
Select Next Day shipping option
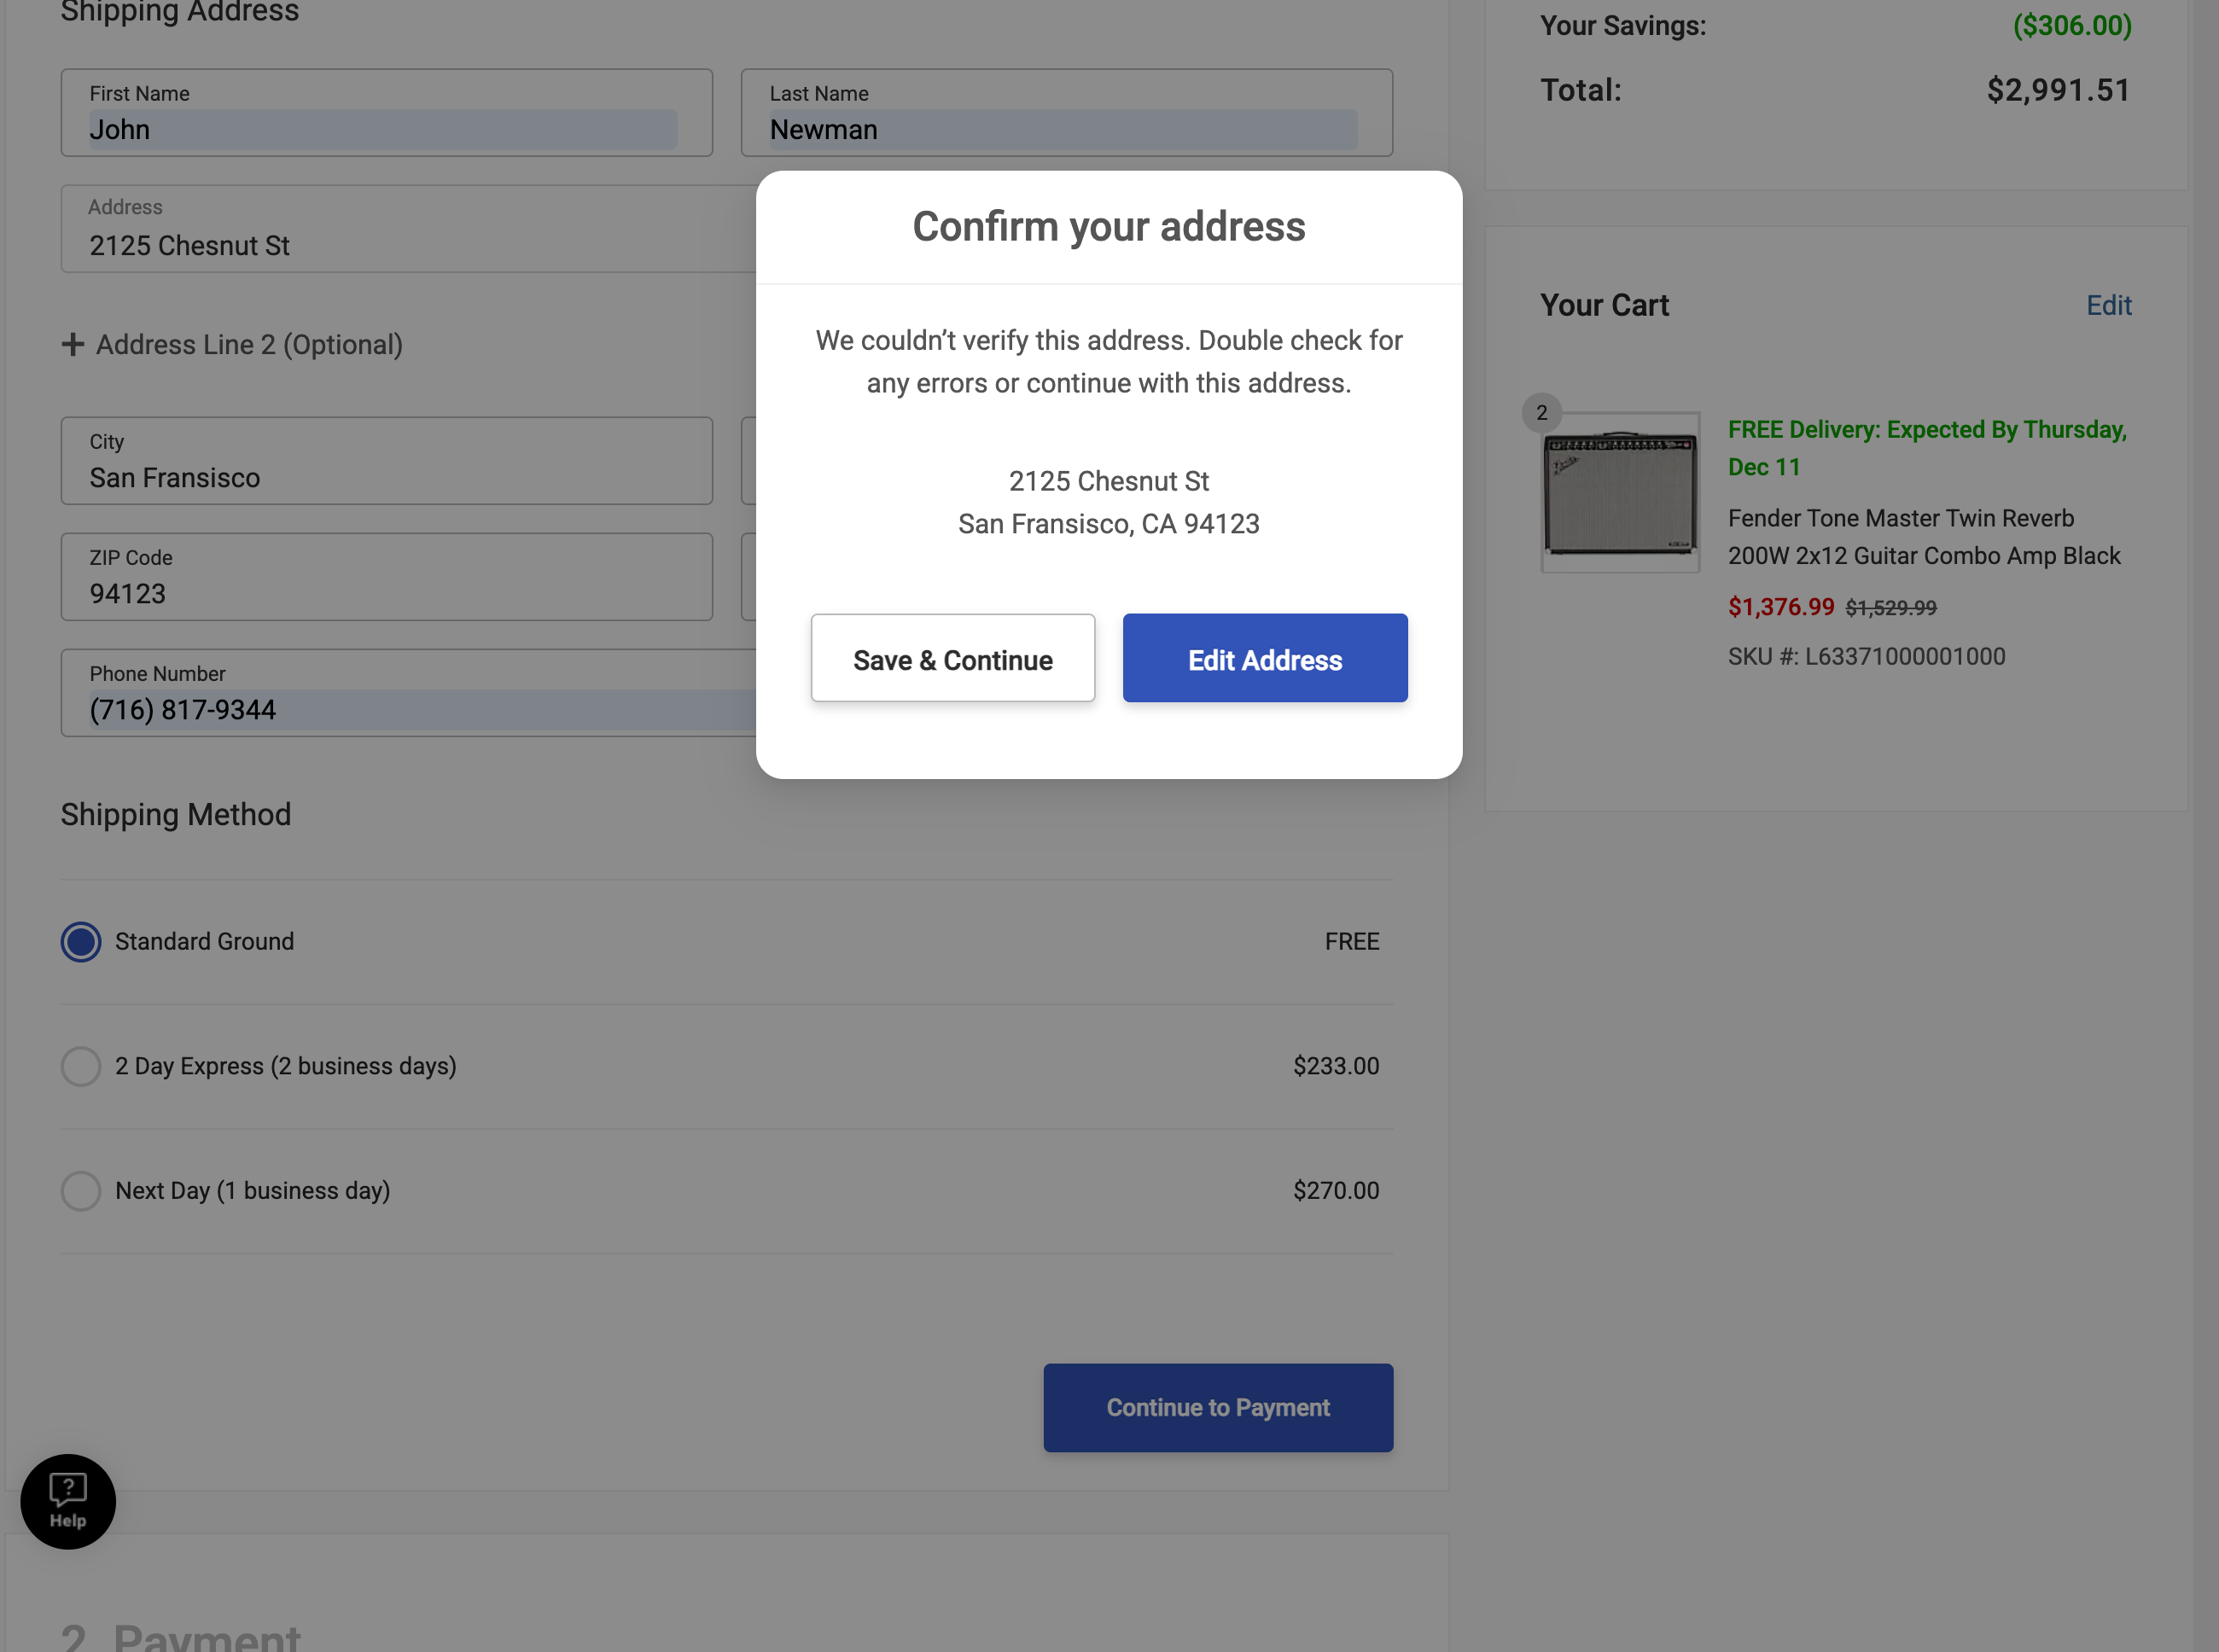[x=81, y=1190]
